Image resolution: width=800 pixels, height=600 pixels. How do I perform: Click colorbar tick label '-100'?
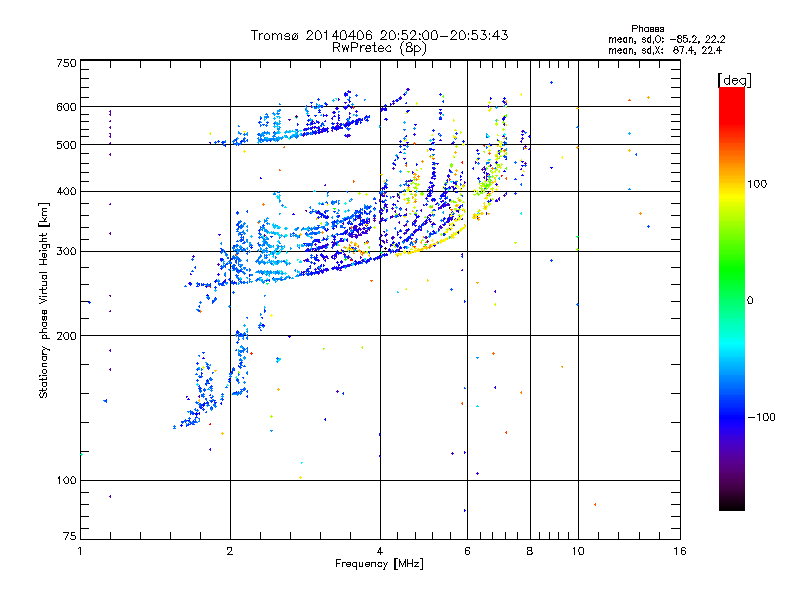pos(761,417)
